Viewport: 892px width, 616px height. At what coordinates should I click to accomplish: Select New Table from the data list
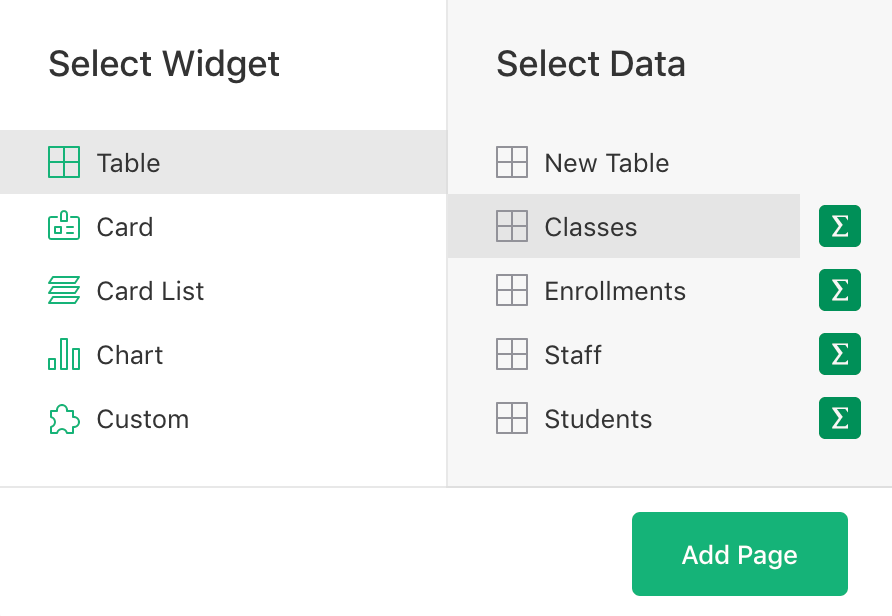click(604, 162)
